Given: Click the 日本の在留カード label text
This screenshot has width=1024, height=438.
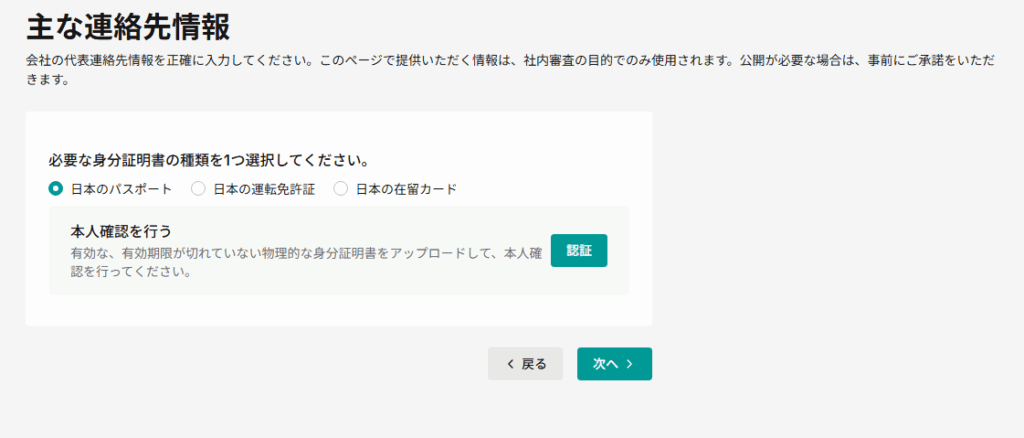Looking at the screenshot, I should click(x=406, y=189).
